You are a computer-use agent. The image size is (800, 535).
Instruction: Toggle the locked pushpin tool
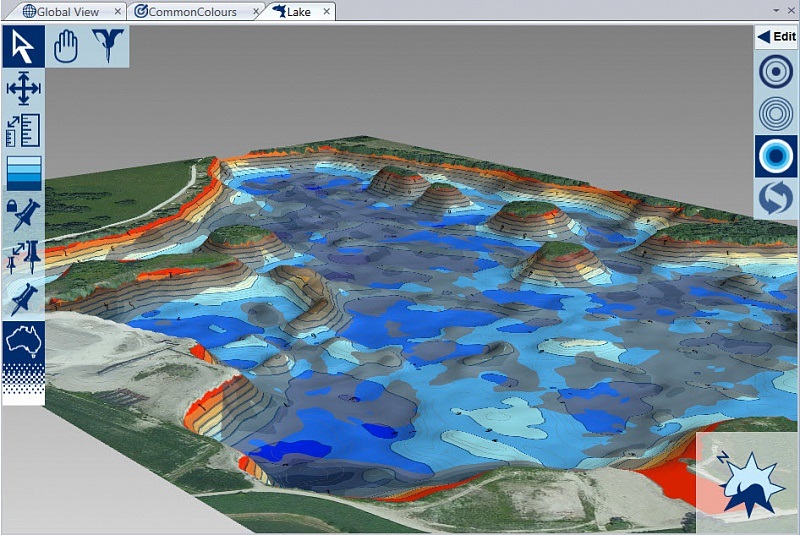23,215
